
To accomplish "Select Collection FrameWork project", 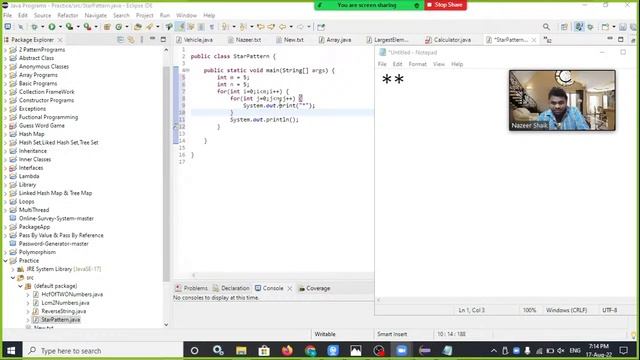I will coord(47,92).
